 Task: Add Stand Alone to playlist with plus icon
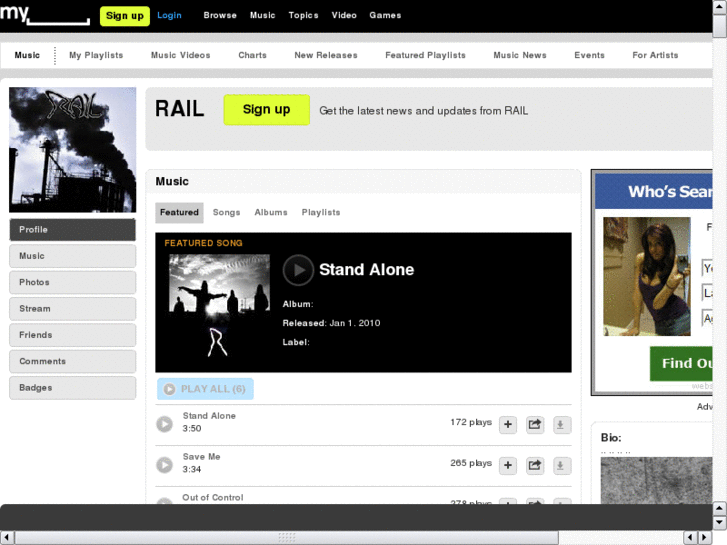tap(508, 424)
